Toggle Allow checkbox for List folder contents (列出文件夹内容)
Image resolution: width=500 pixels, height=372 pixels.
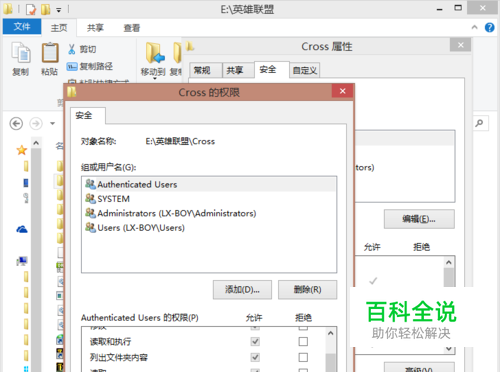coord(255,357)
